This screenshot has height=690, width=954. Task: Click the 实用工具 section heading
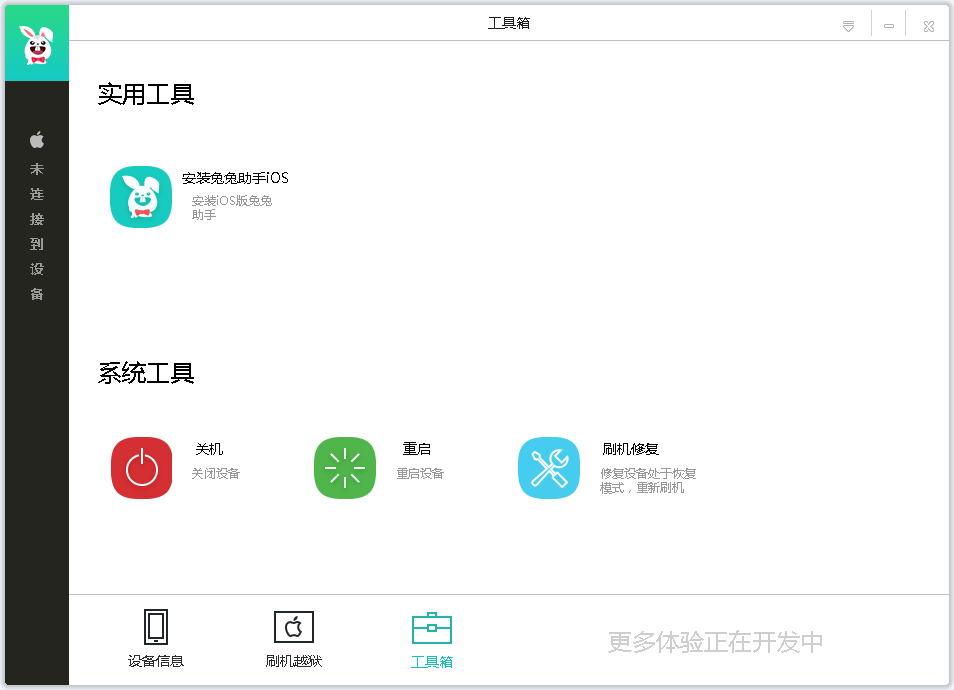146,95
